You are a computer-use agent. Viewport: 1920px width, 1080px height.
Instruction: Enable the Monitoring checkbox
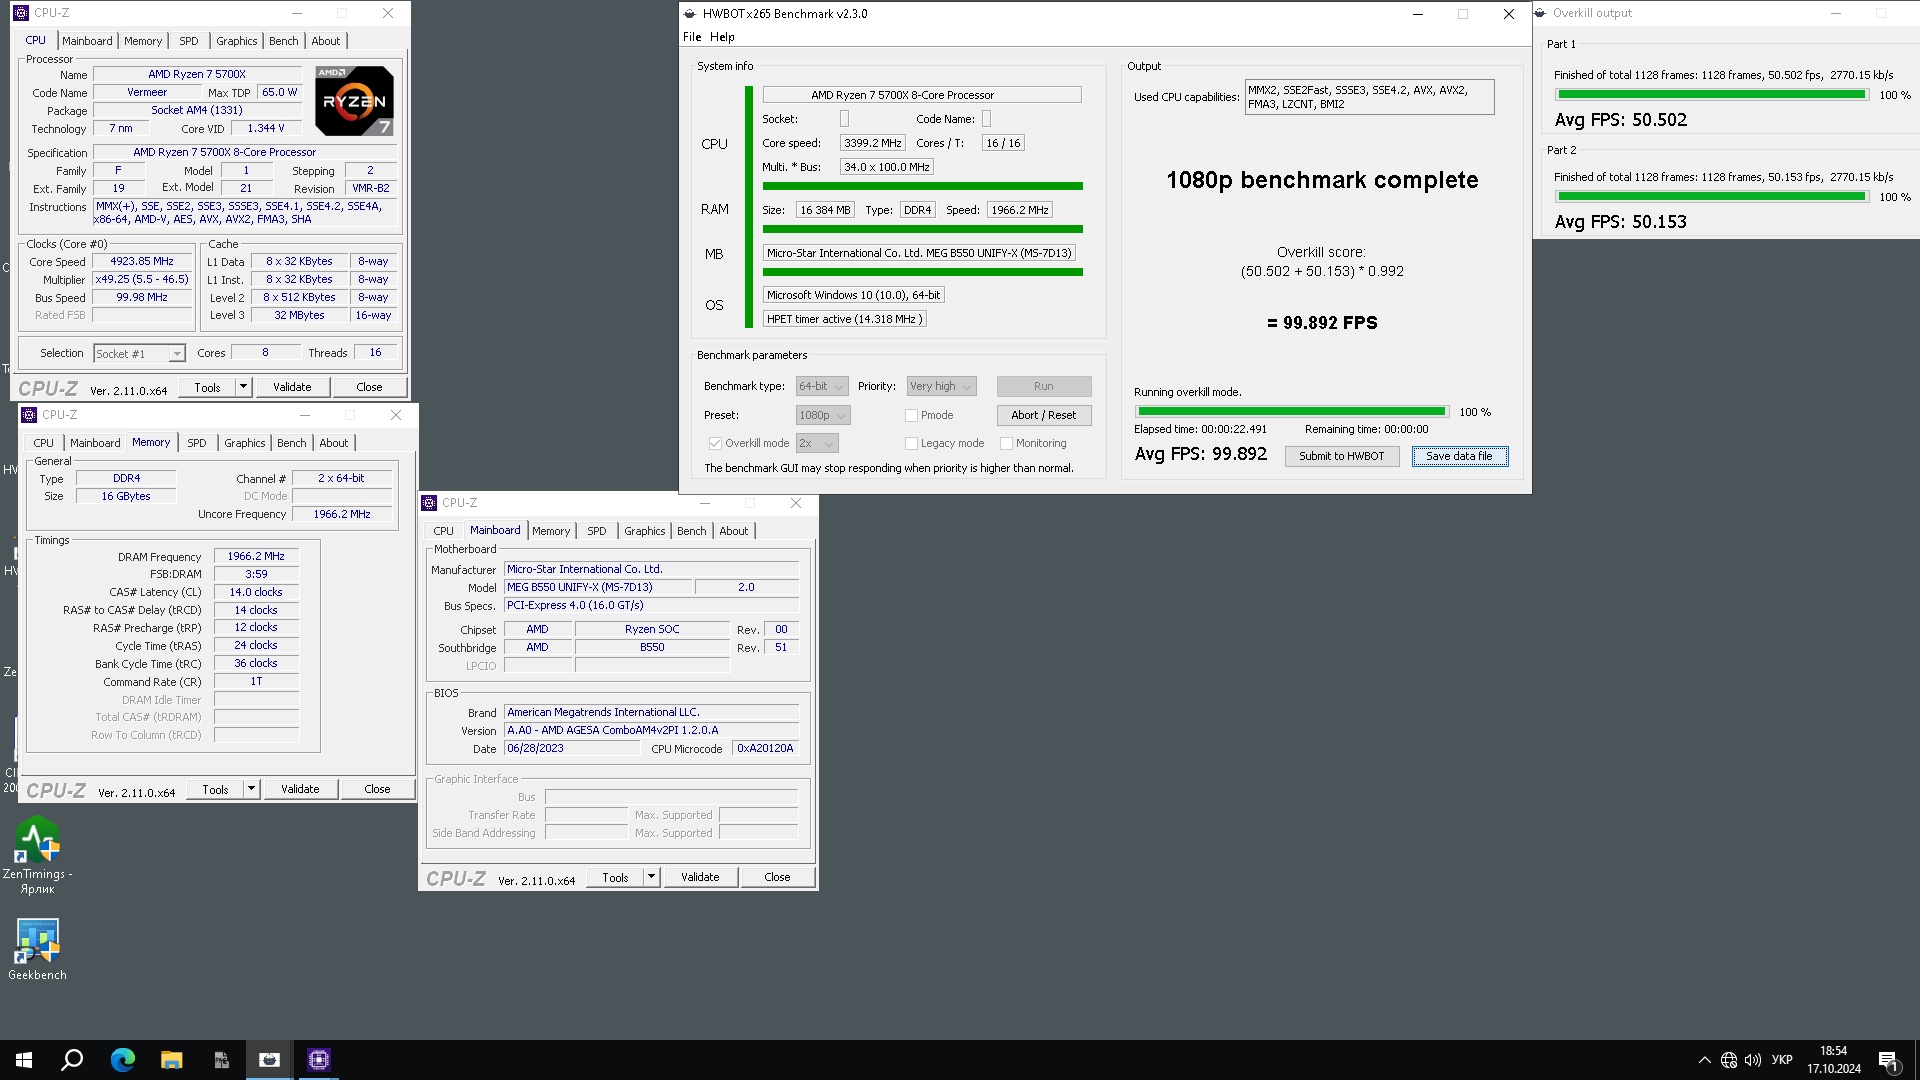pos(1006,443)
